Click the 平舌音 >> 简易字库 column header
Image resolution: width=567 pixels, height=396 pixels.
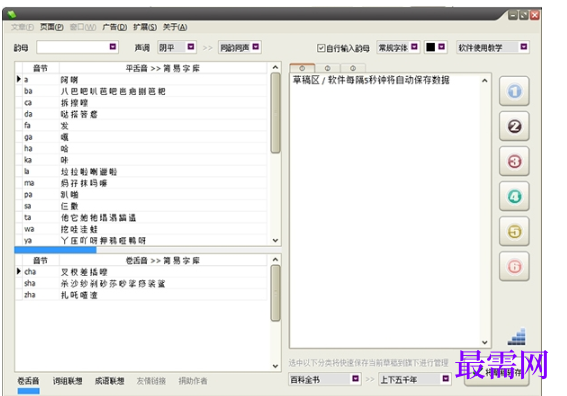(x=163, y=68)
